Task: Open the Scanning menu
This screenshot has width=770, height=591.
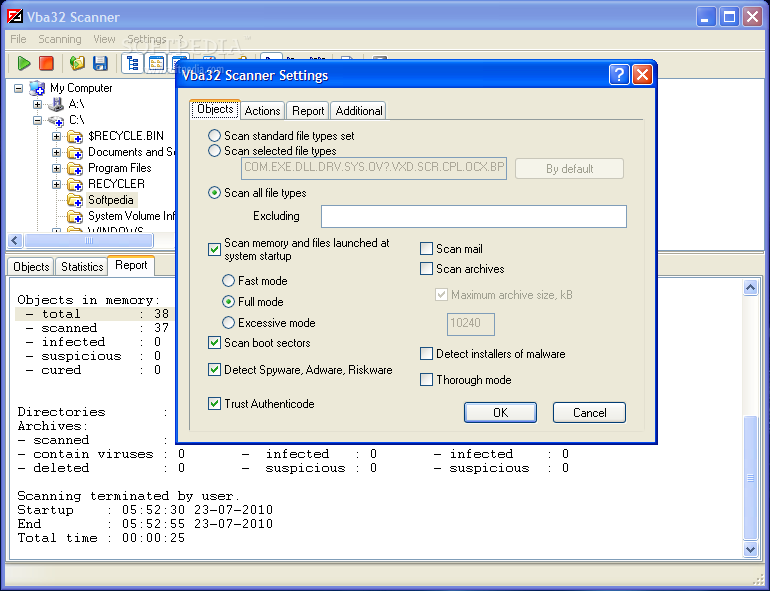Action: point(60,39)
